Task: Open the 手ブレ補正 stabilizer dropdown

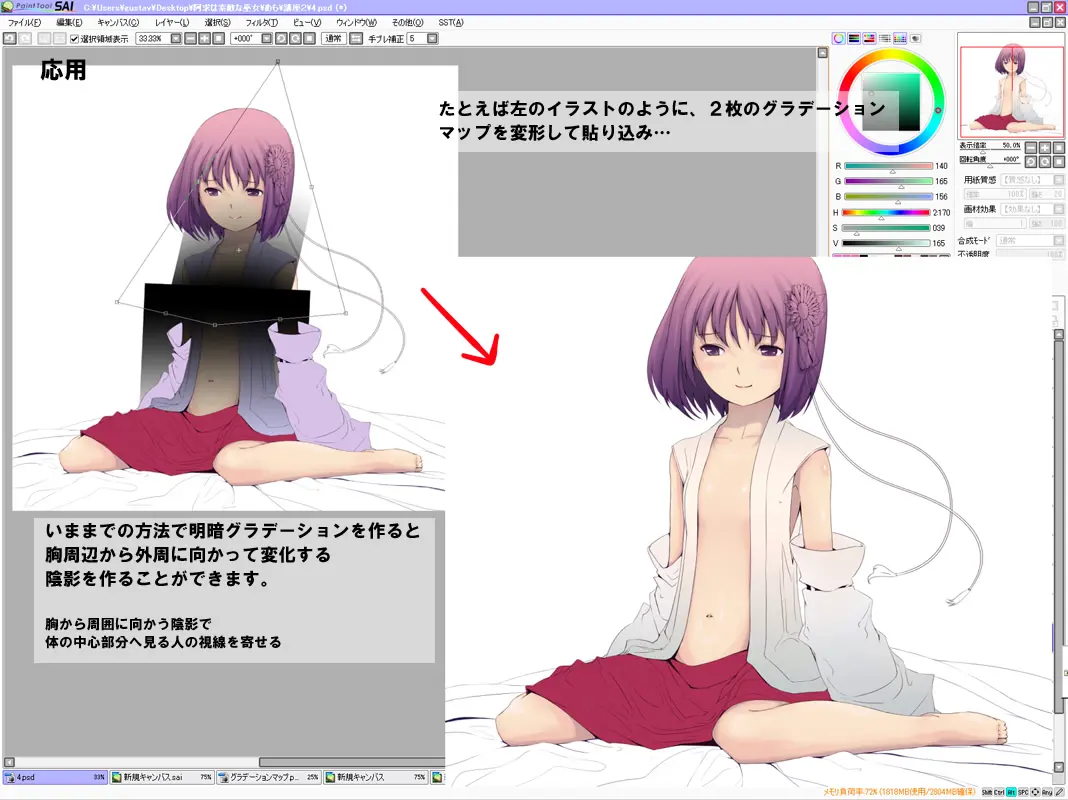Action: coord(432,39)
